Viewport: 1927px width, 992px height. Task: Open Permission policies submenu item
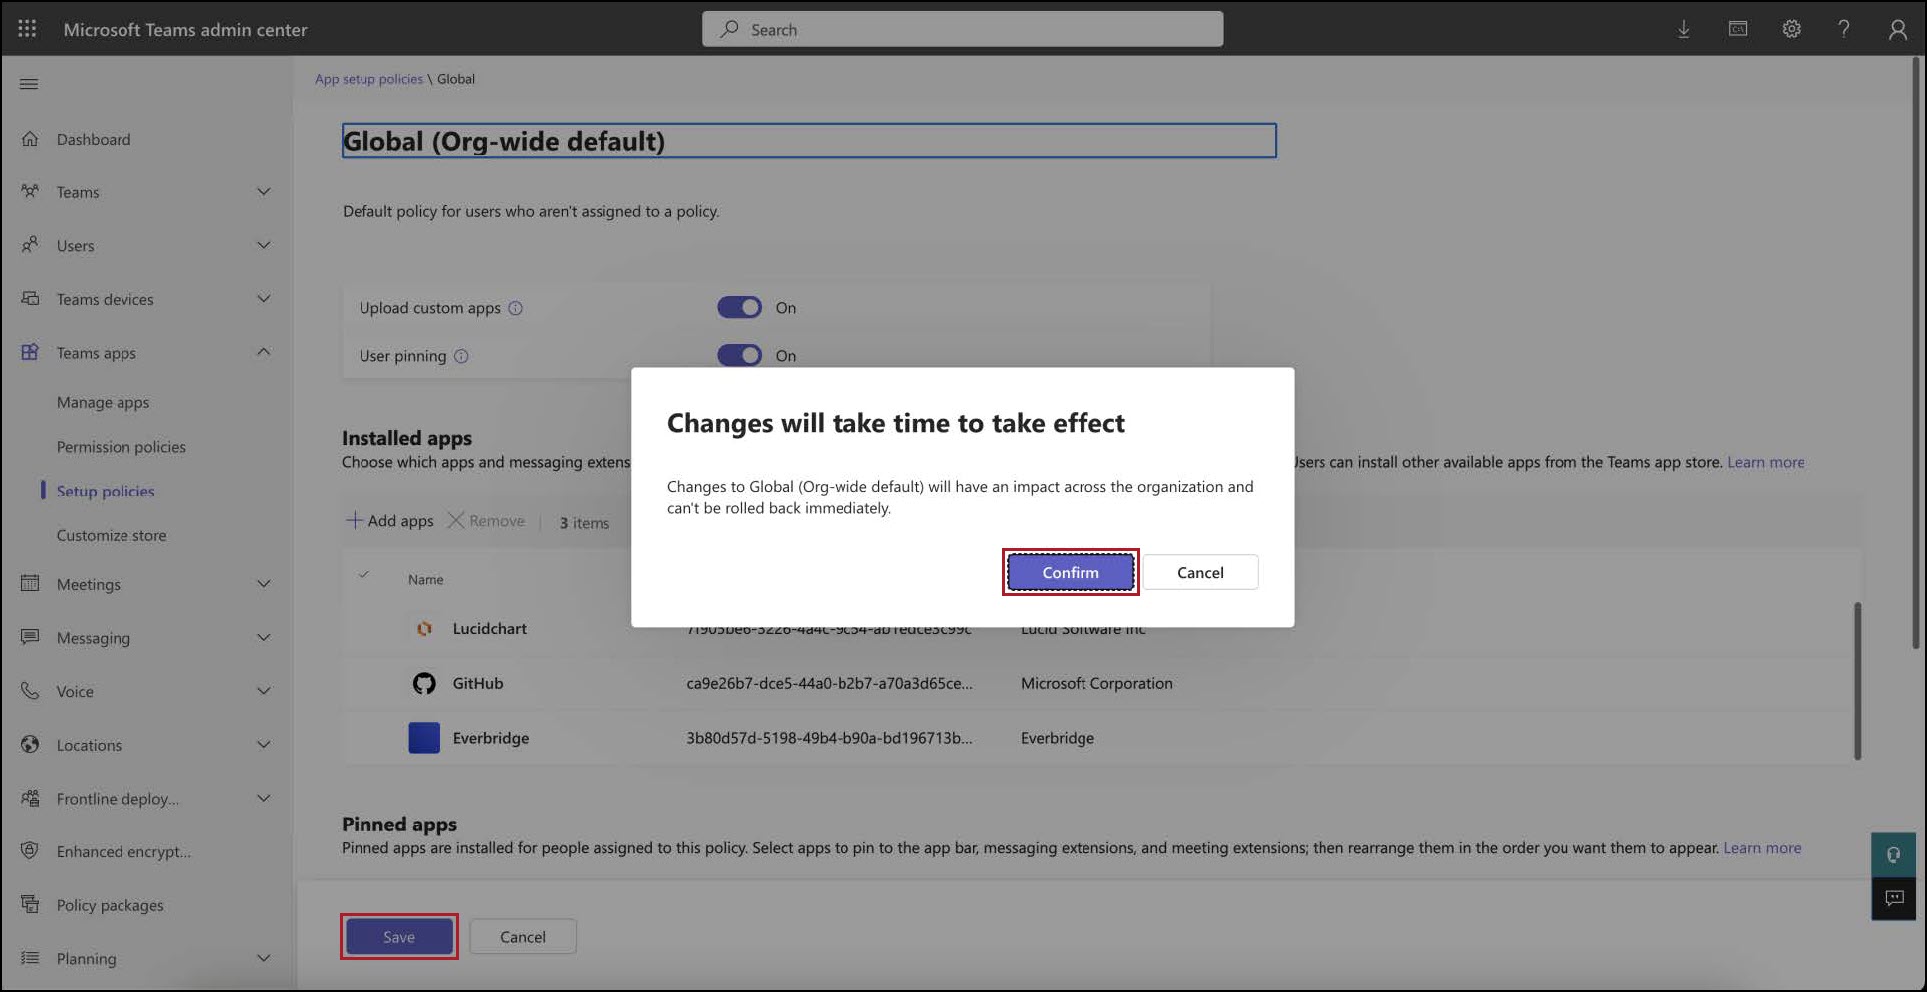pos(121,447)
